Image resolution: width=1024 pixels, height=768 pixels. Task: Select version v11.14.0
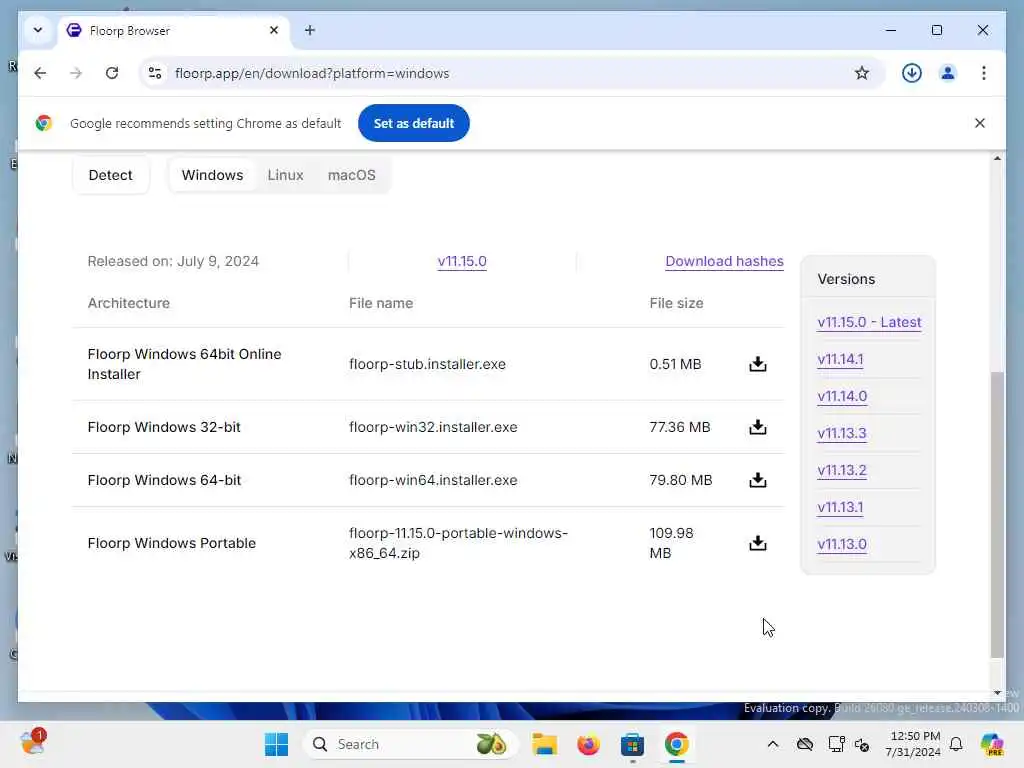click(x=842, y=396)
